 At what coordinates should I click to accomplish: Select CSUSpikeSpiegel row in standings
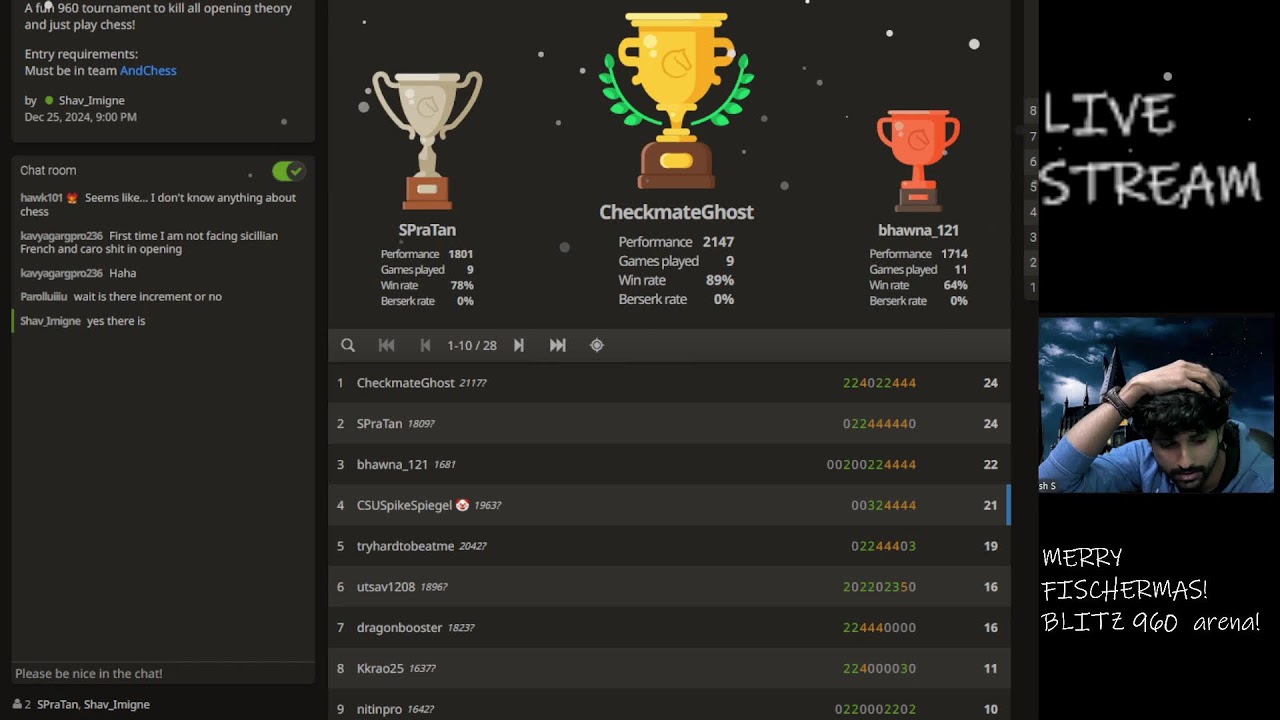coord(669,505)
